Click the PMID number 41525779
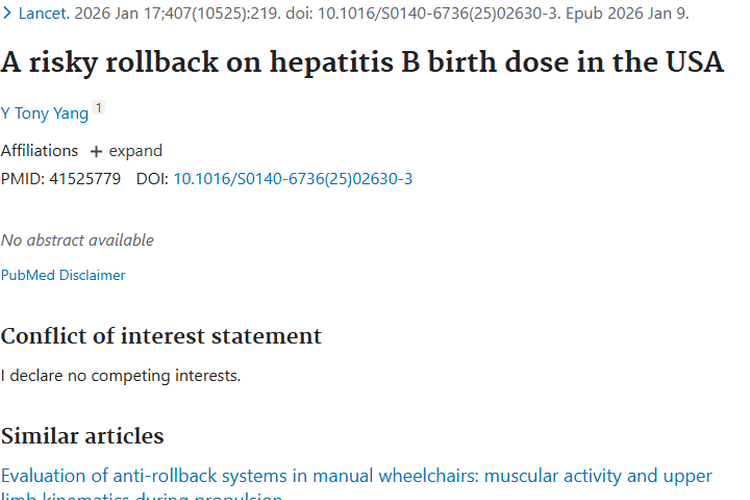Screen dimensions: 750x500 (85, 179)
